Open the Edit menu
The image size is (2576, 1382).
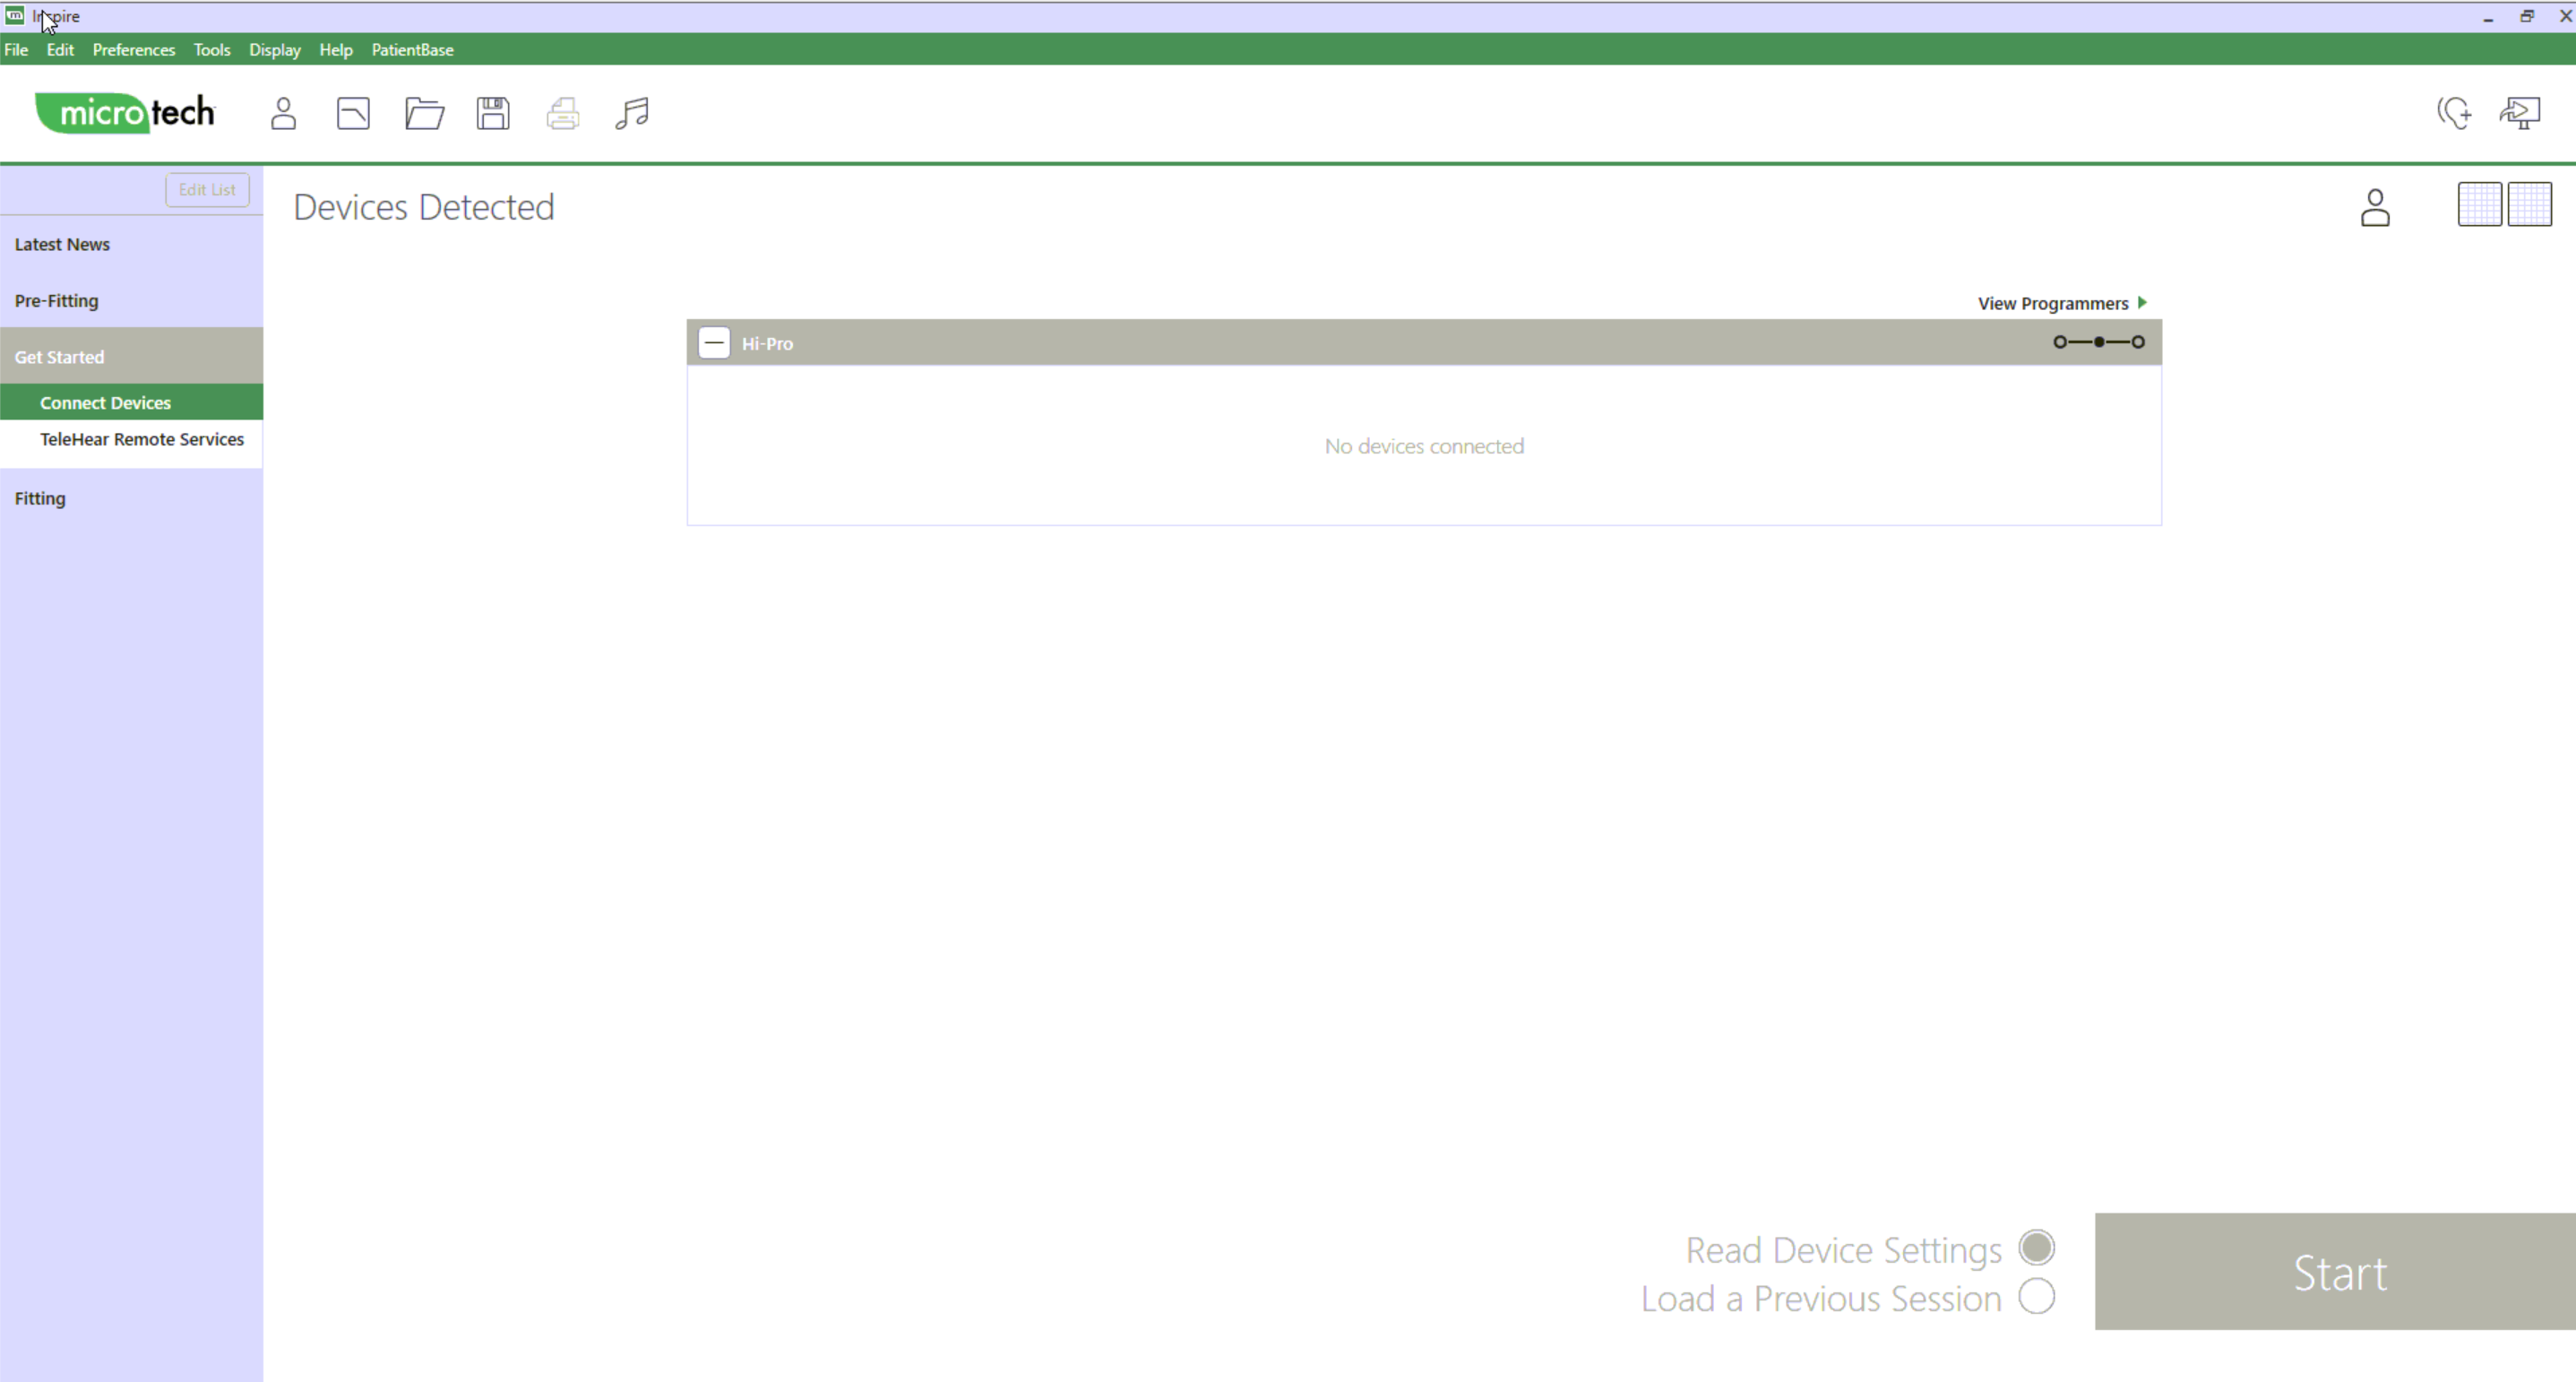(60, 49)
